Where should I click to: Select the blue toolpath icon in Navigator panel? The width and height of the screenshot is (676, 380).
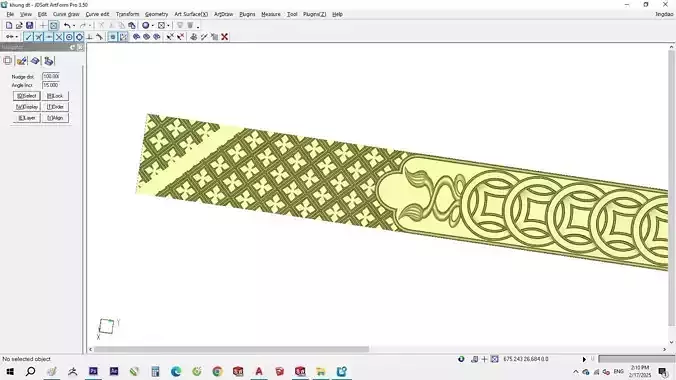click(49, 61)
